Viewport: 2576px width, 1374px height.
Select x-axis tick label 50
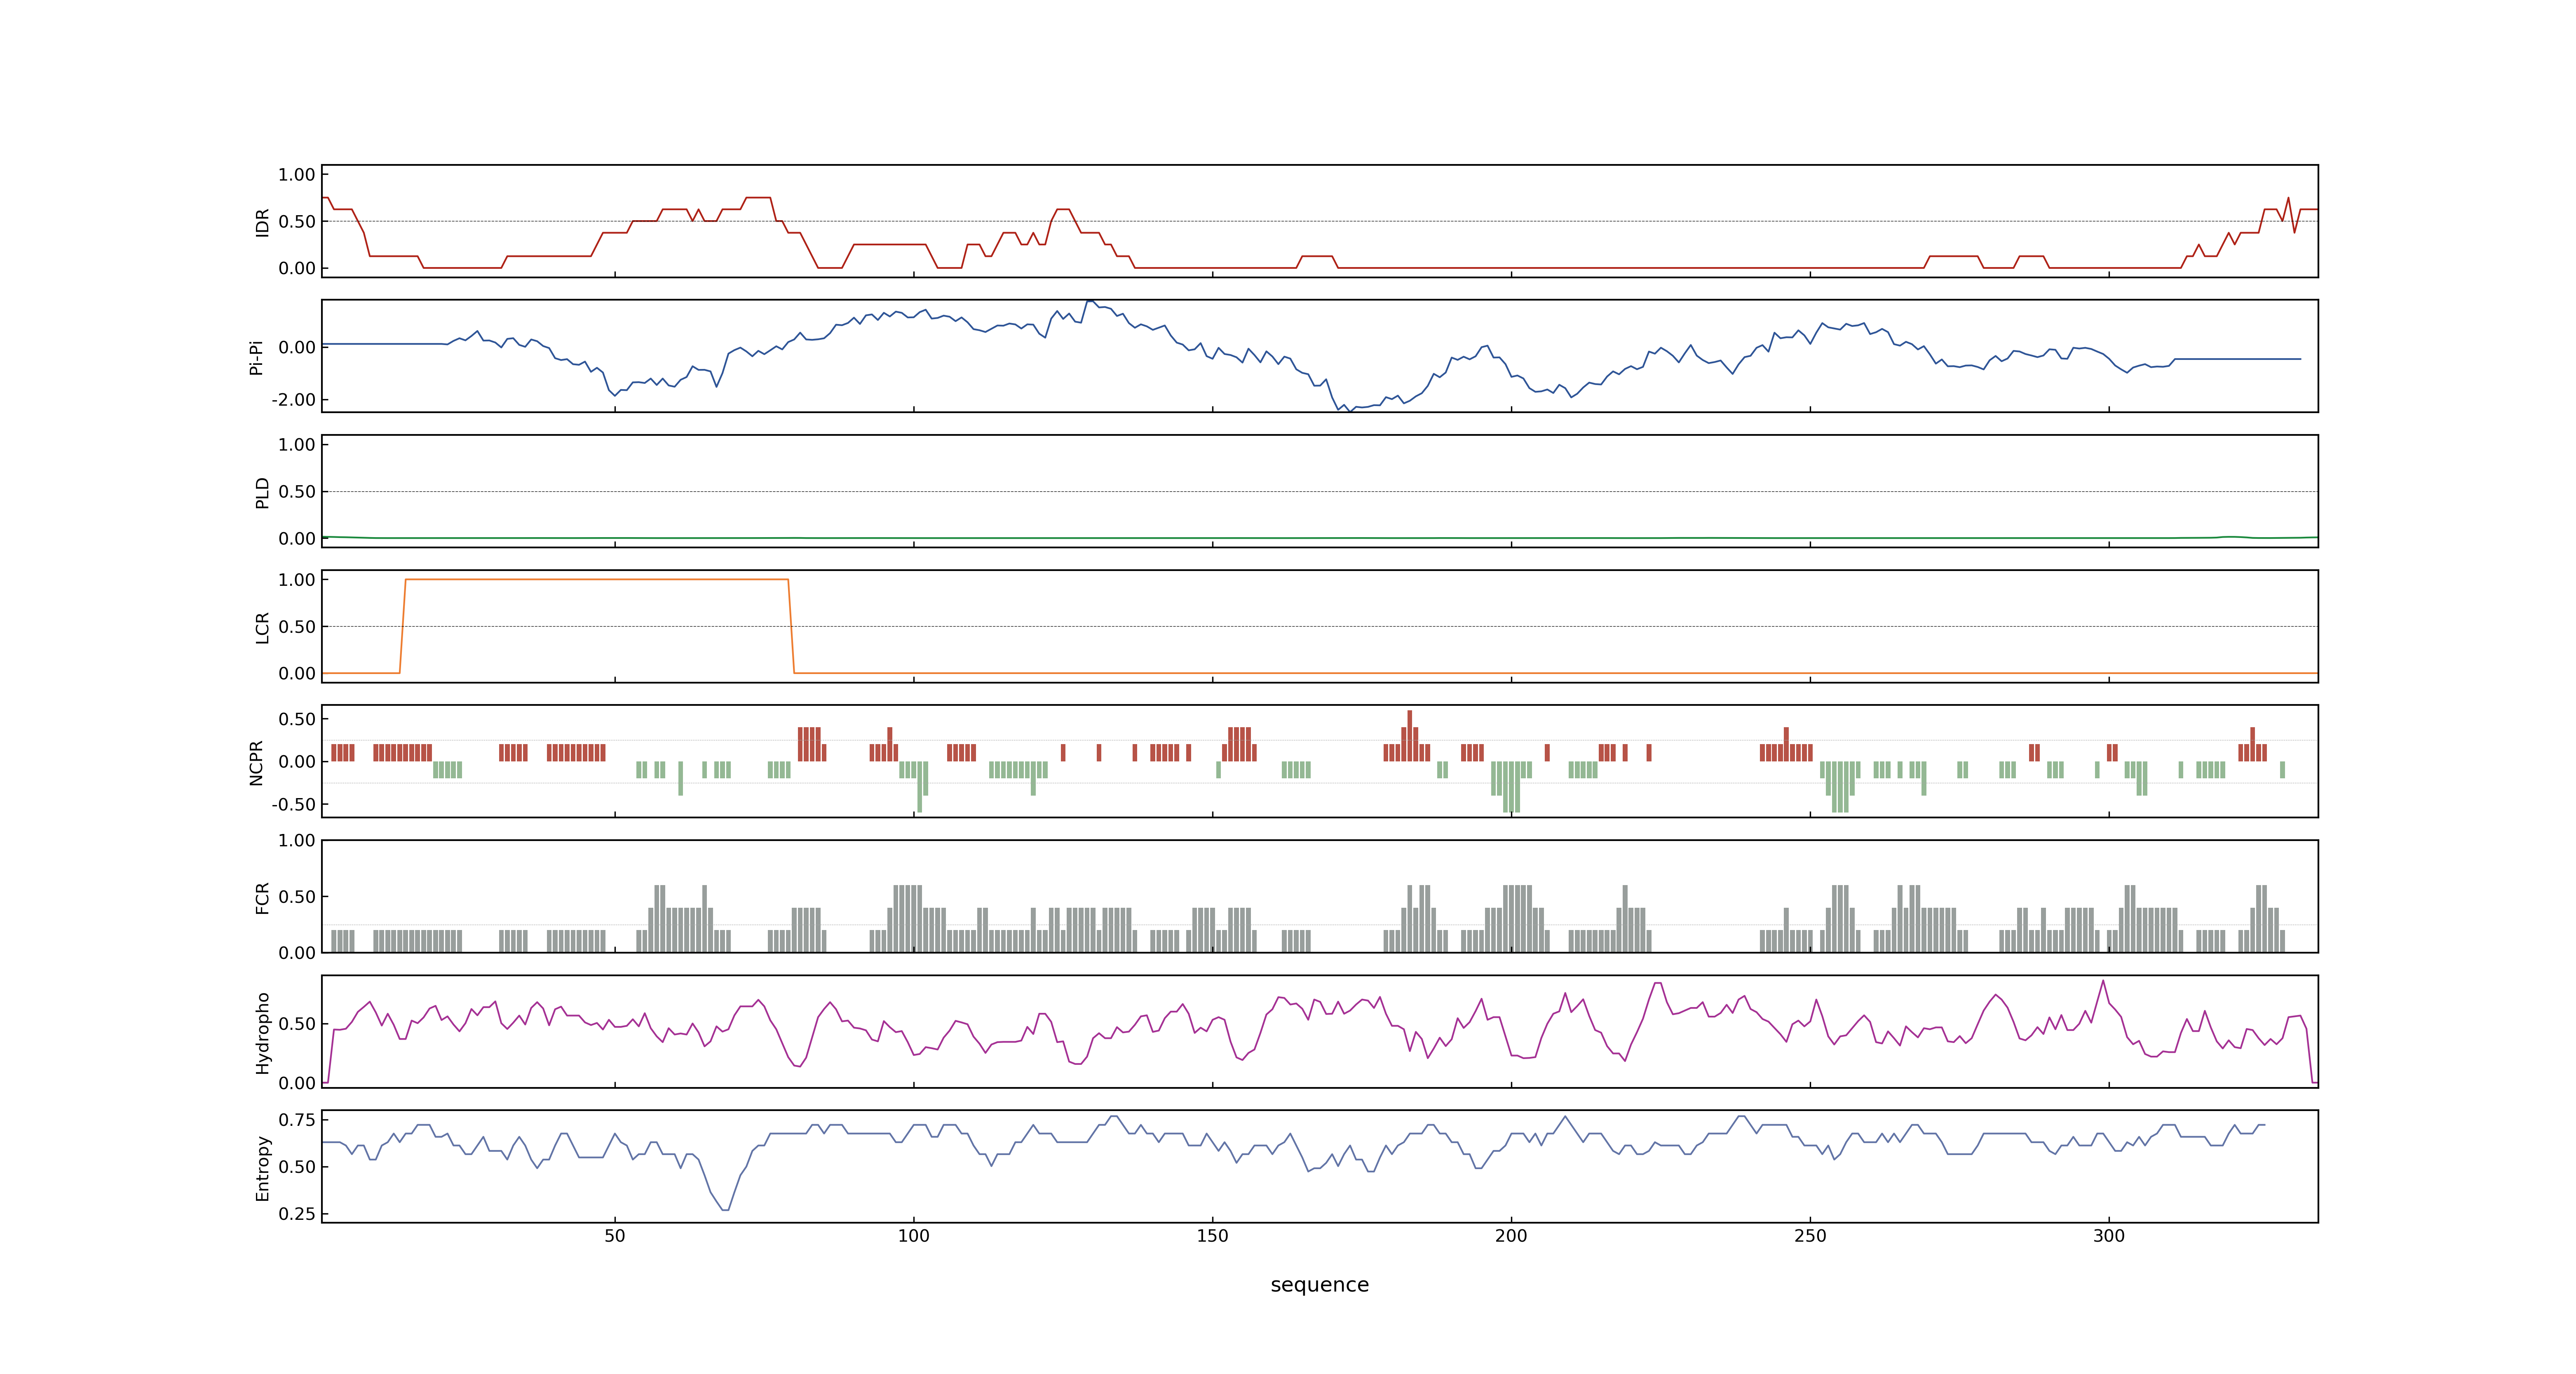[614, 1236]
